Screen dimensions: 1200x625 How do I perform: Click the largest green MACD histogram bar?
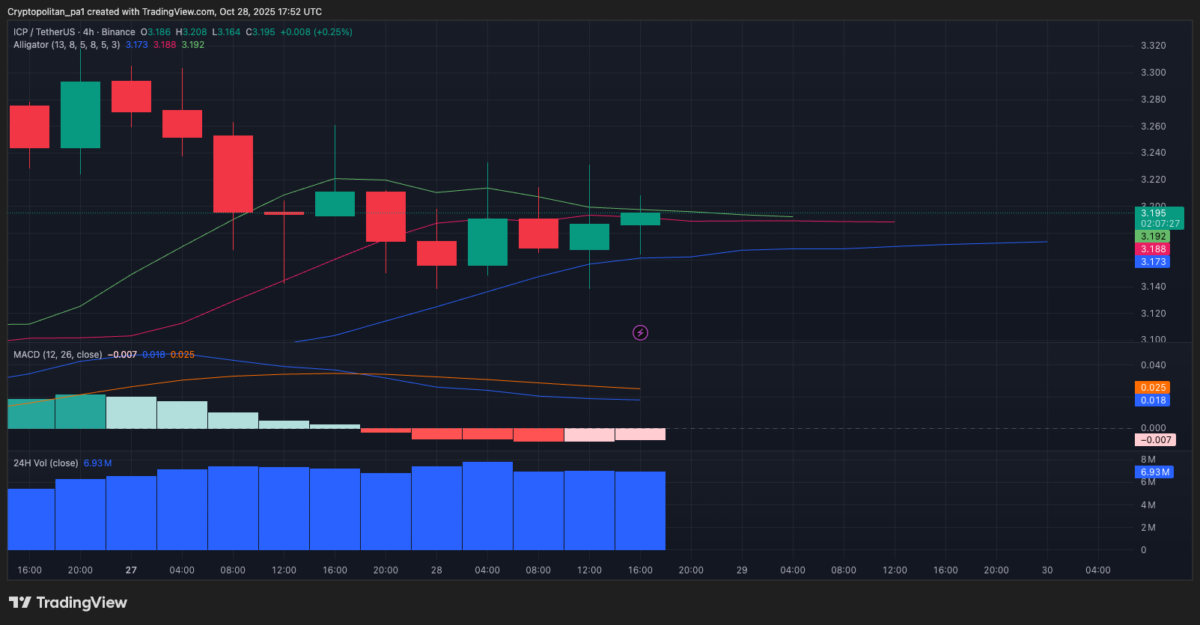pyautogui.click(x=80, y=412)
